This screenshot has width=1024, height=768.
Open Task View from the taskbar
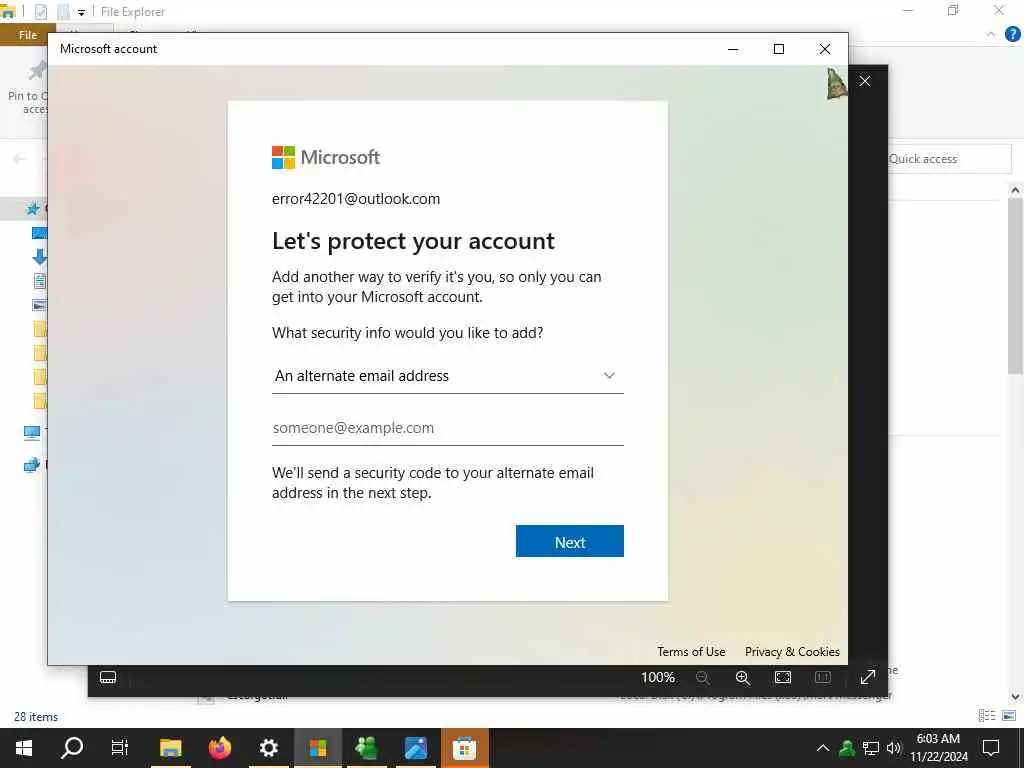click(120, 748)
